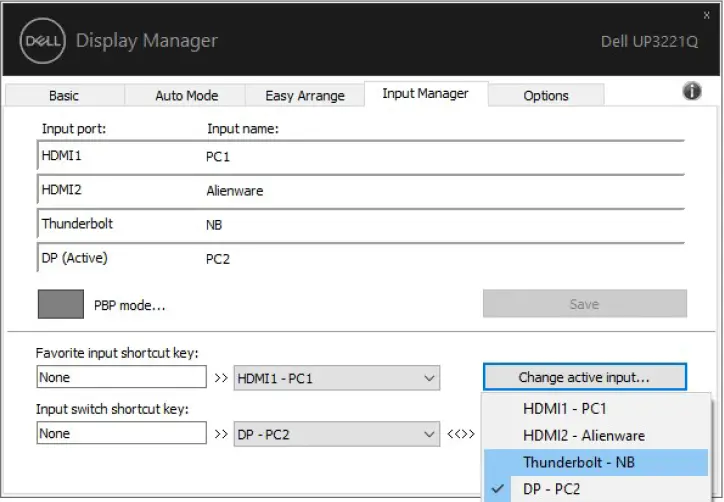Switch to the Basic tab
The image size is (724, 502).
(x=64, y=96)
